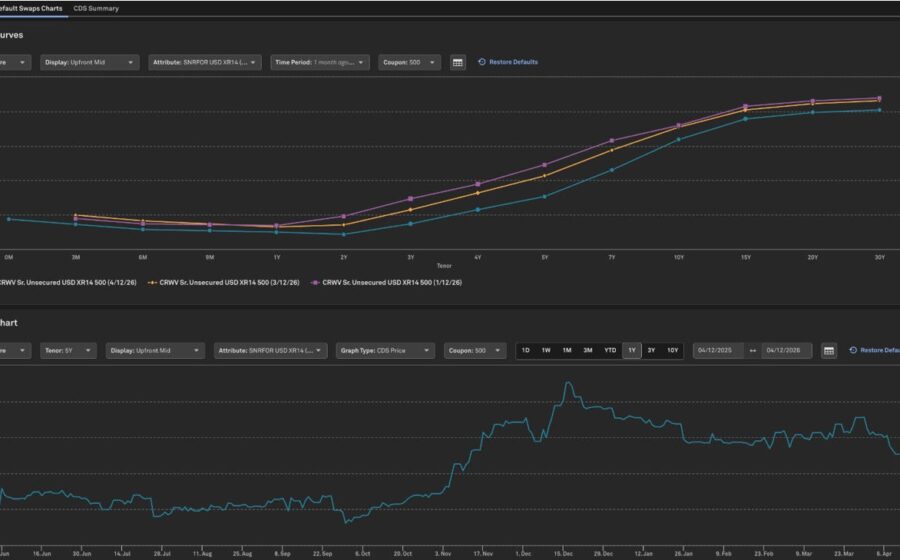Viewport: 900px width, 560px height.
Task: Open chart Coupon: 500 dropdown
Action: (475, 351)
